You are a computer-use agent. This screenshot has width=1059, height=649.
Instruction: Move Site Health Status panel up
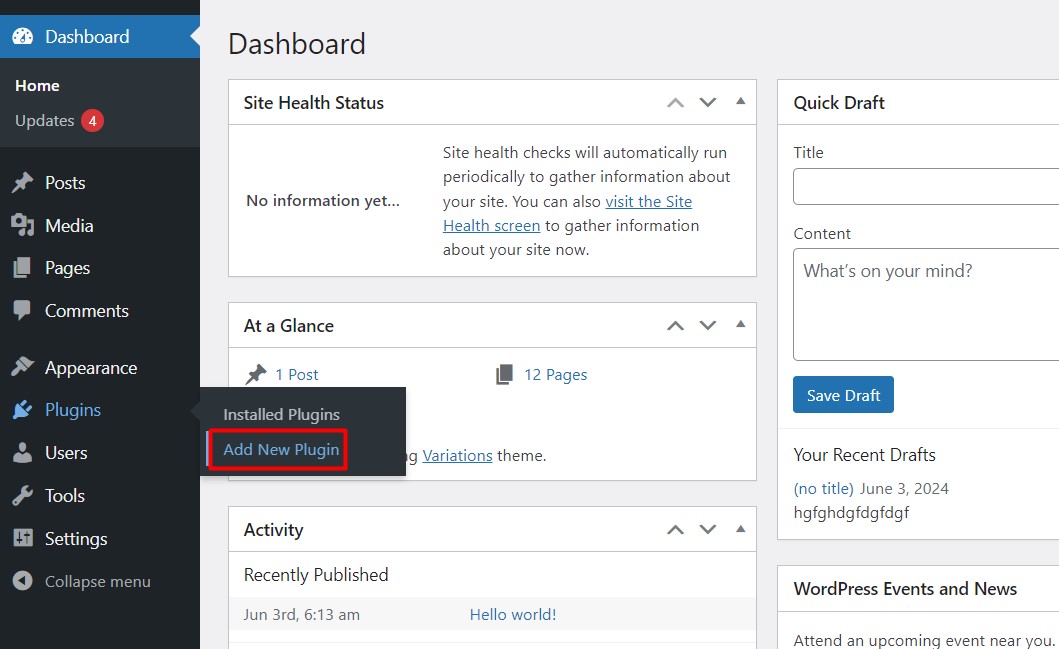point(675,103)
